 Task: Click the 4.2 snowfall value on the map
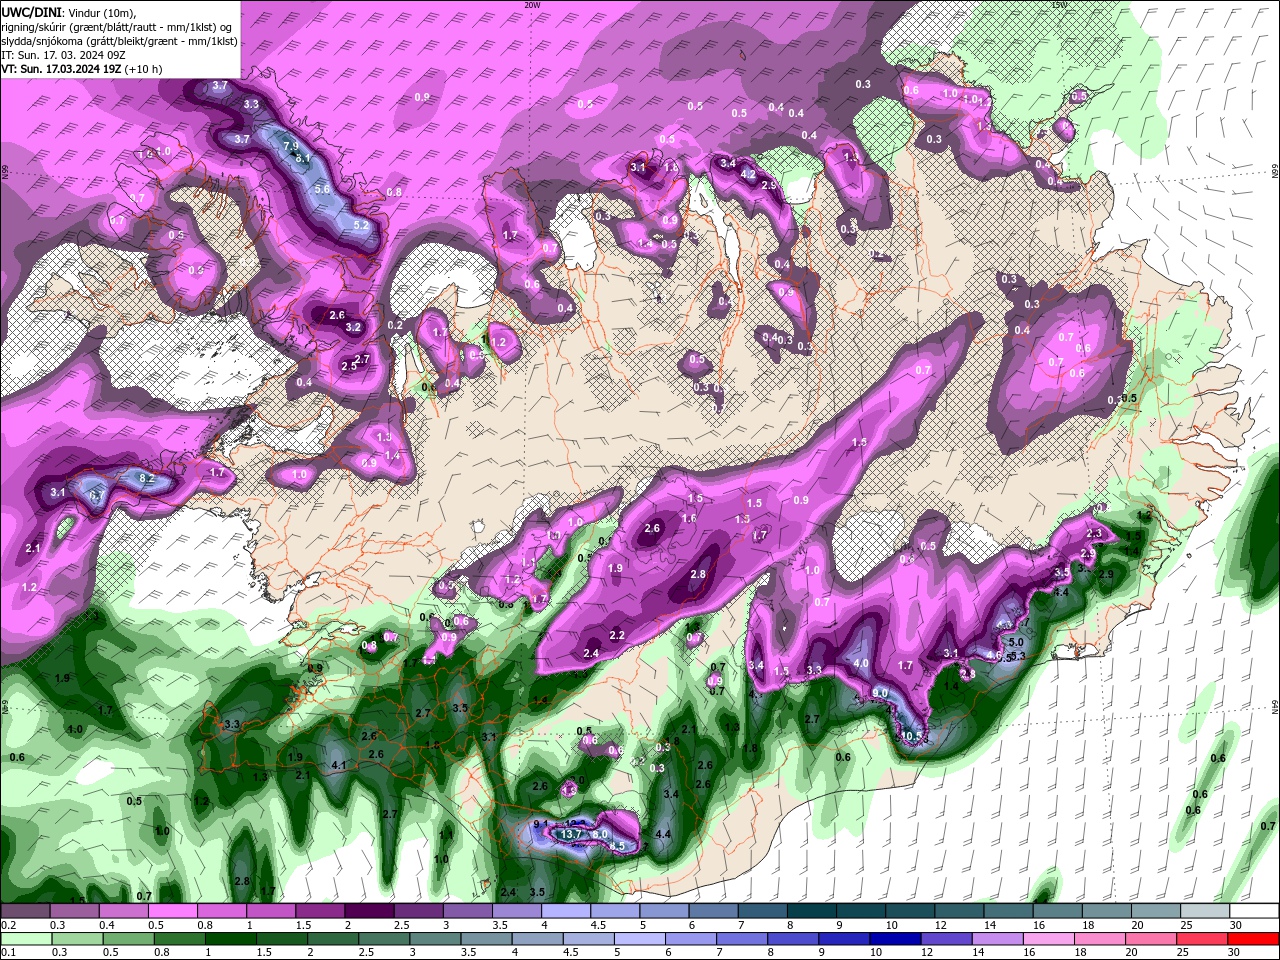click(748, 174)
